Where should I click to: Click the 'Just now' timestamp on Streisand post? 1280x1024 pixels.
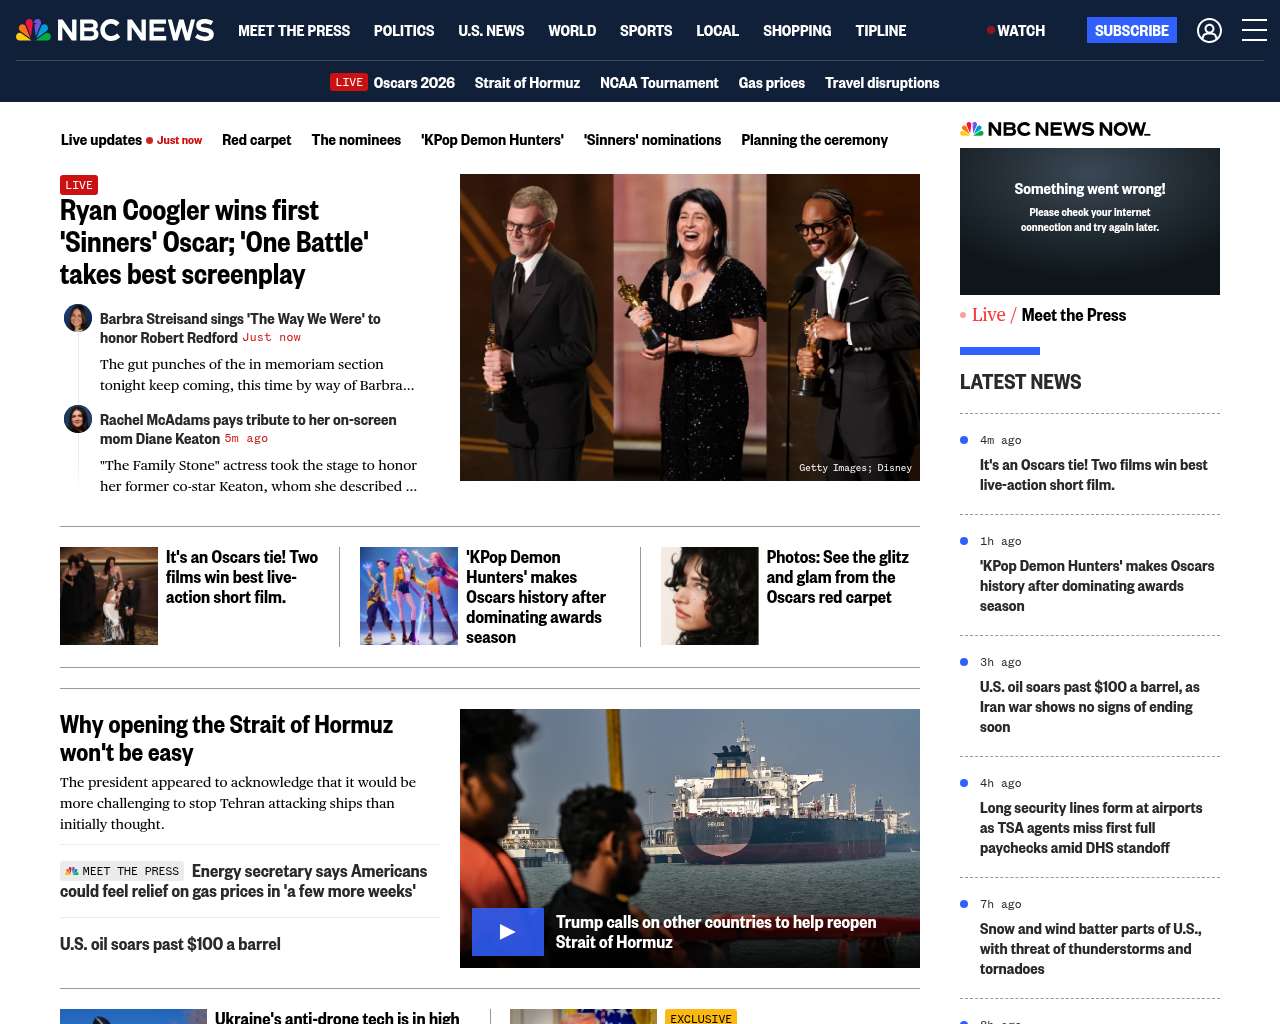271,338
